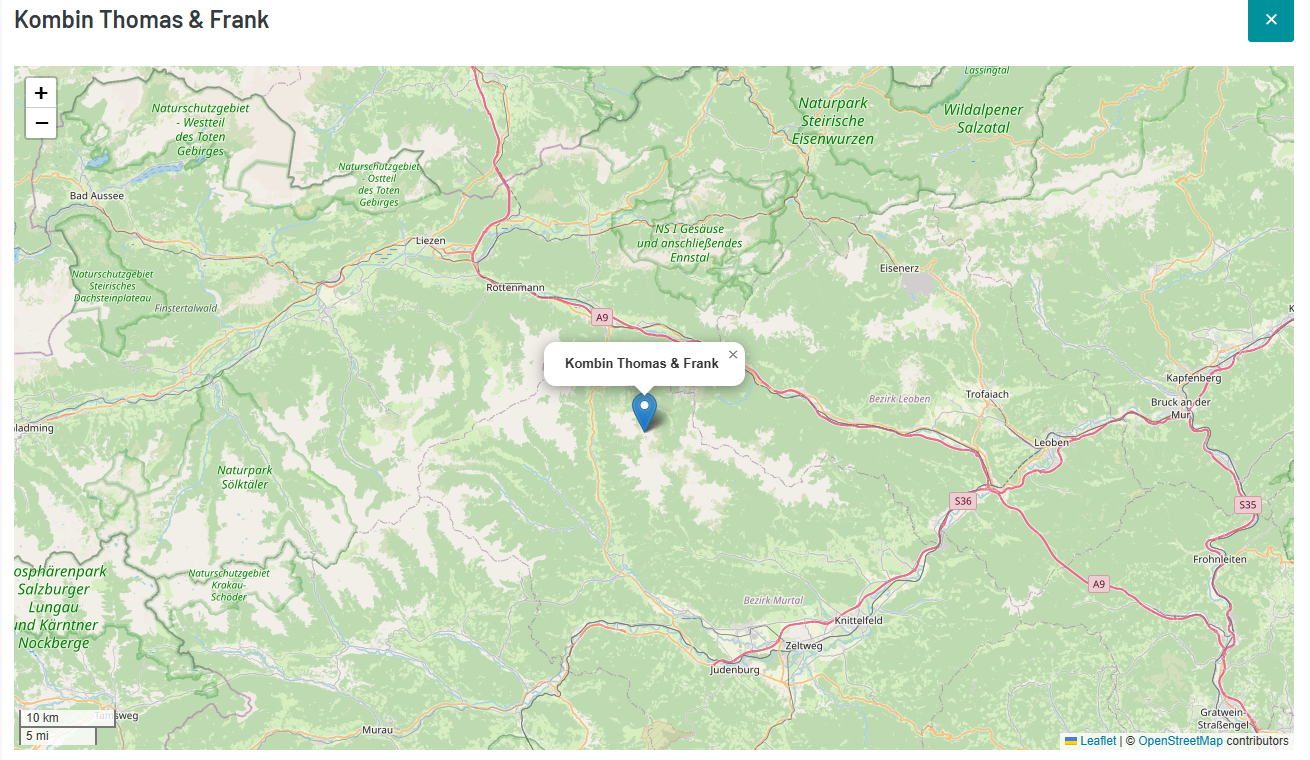The image size is (1310, 760).
Task: Click the S36 road shield
Action: [962, 500]
